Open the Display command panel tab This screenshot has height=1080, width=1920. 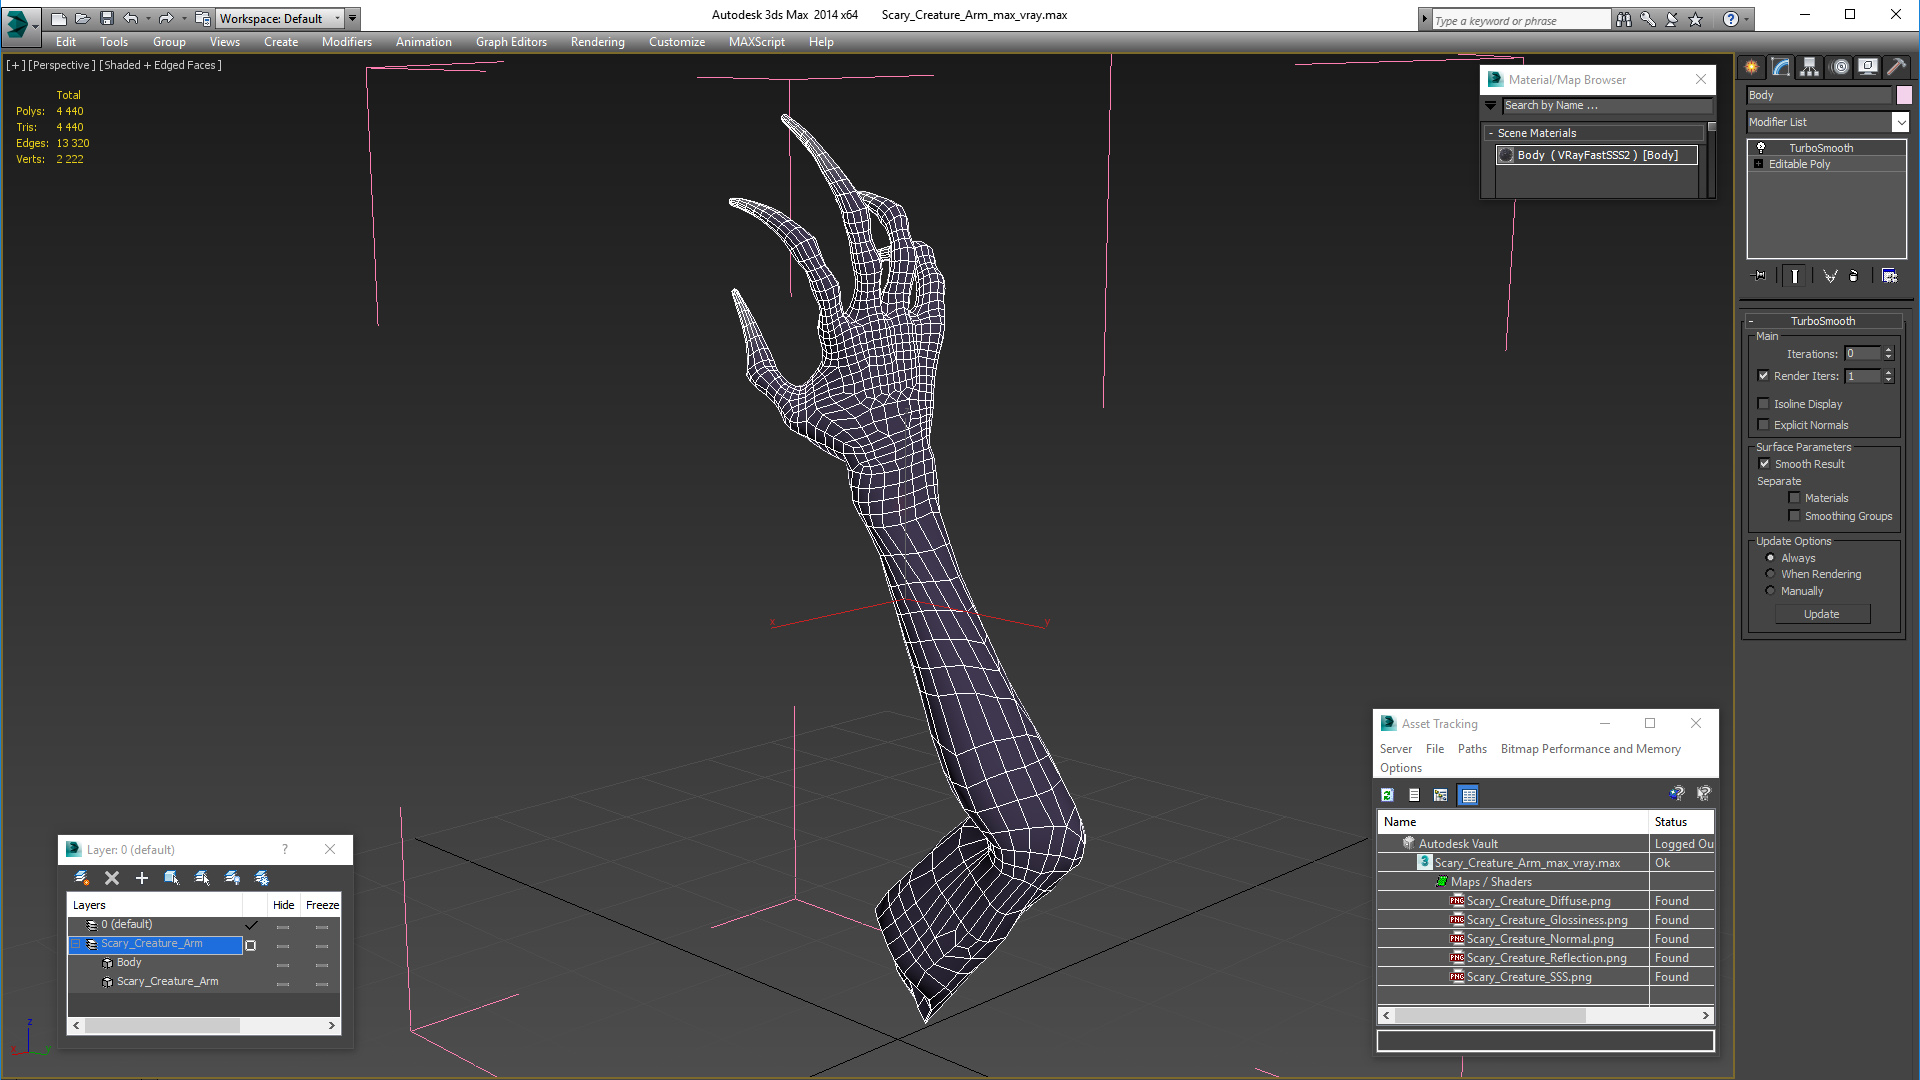pos(1868,67)
